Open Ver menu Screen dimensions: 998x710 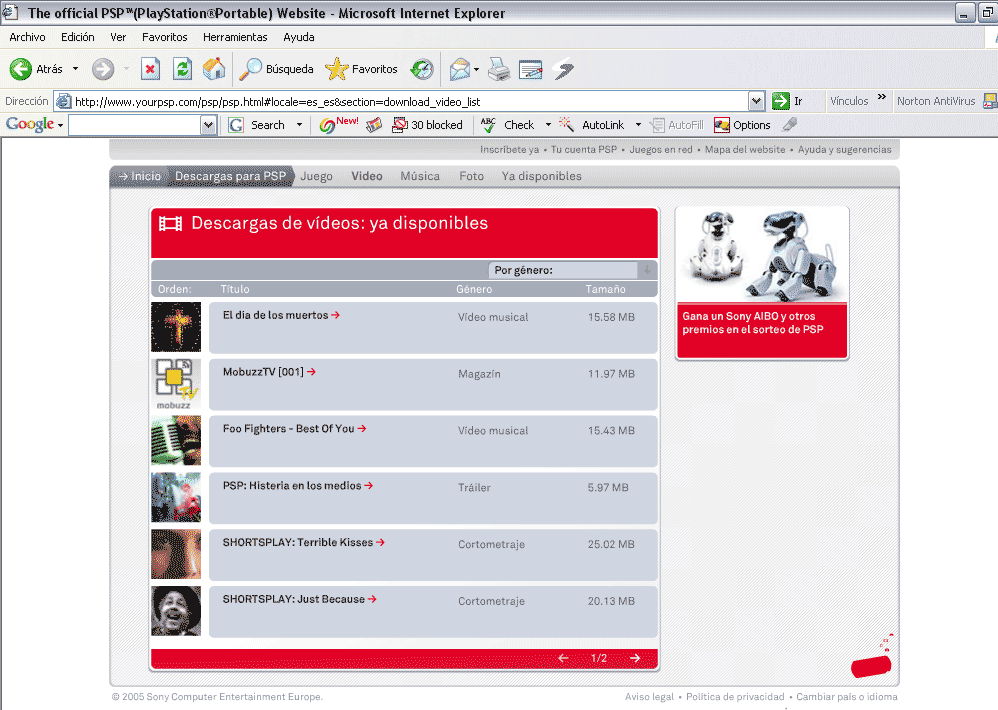pos(118,37)
